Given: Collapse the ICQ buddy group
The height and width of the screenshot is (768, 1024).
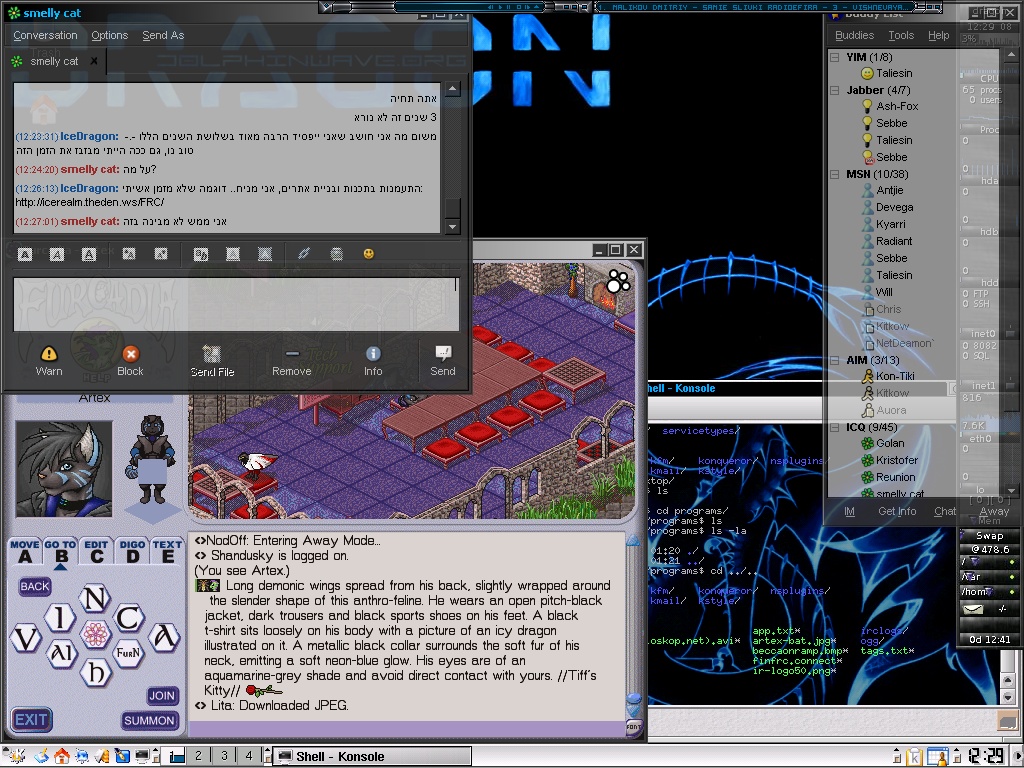Looking at the screenshot, I should click(x=835, y=428).
